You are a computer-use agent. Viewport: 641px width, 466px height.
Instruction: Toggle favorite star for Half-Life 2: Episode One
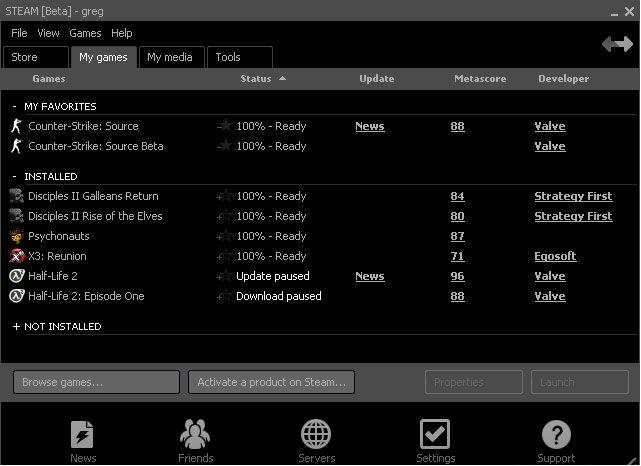click(x=225, y=296)
